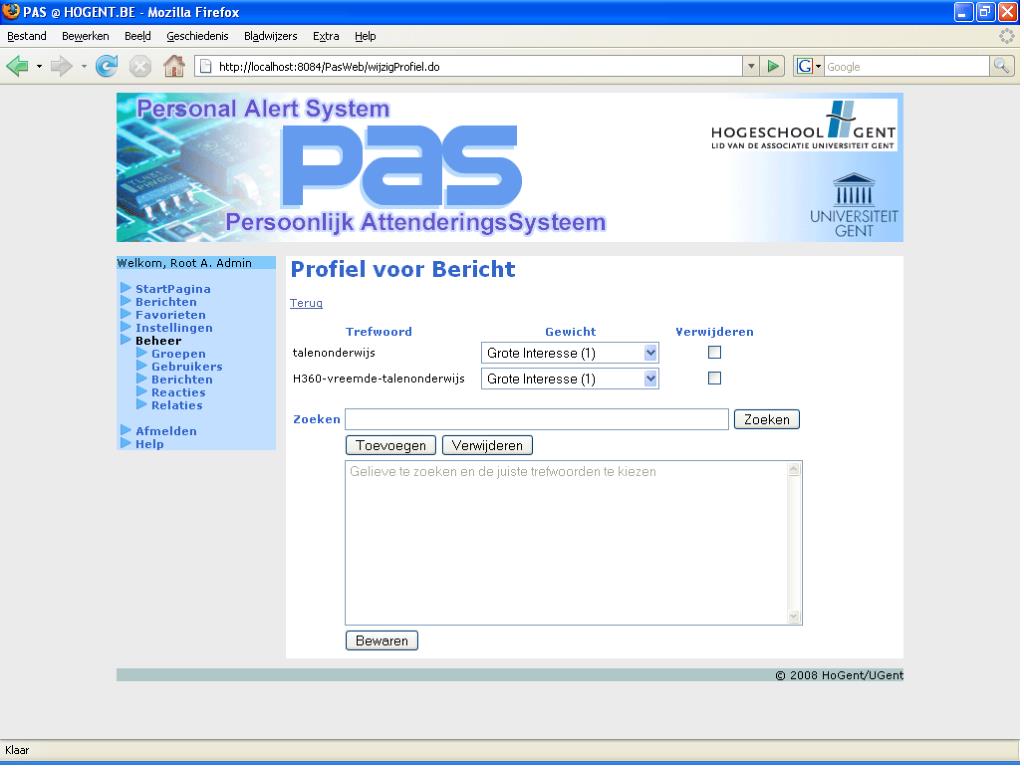Click the arrow icon beside Groepen
Screen dimensions: 1024x768
pyautogui.click(x=142, y=353)
